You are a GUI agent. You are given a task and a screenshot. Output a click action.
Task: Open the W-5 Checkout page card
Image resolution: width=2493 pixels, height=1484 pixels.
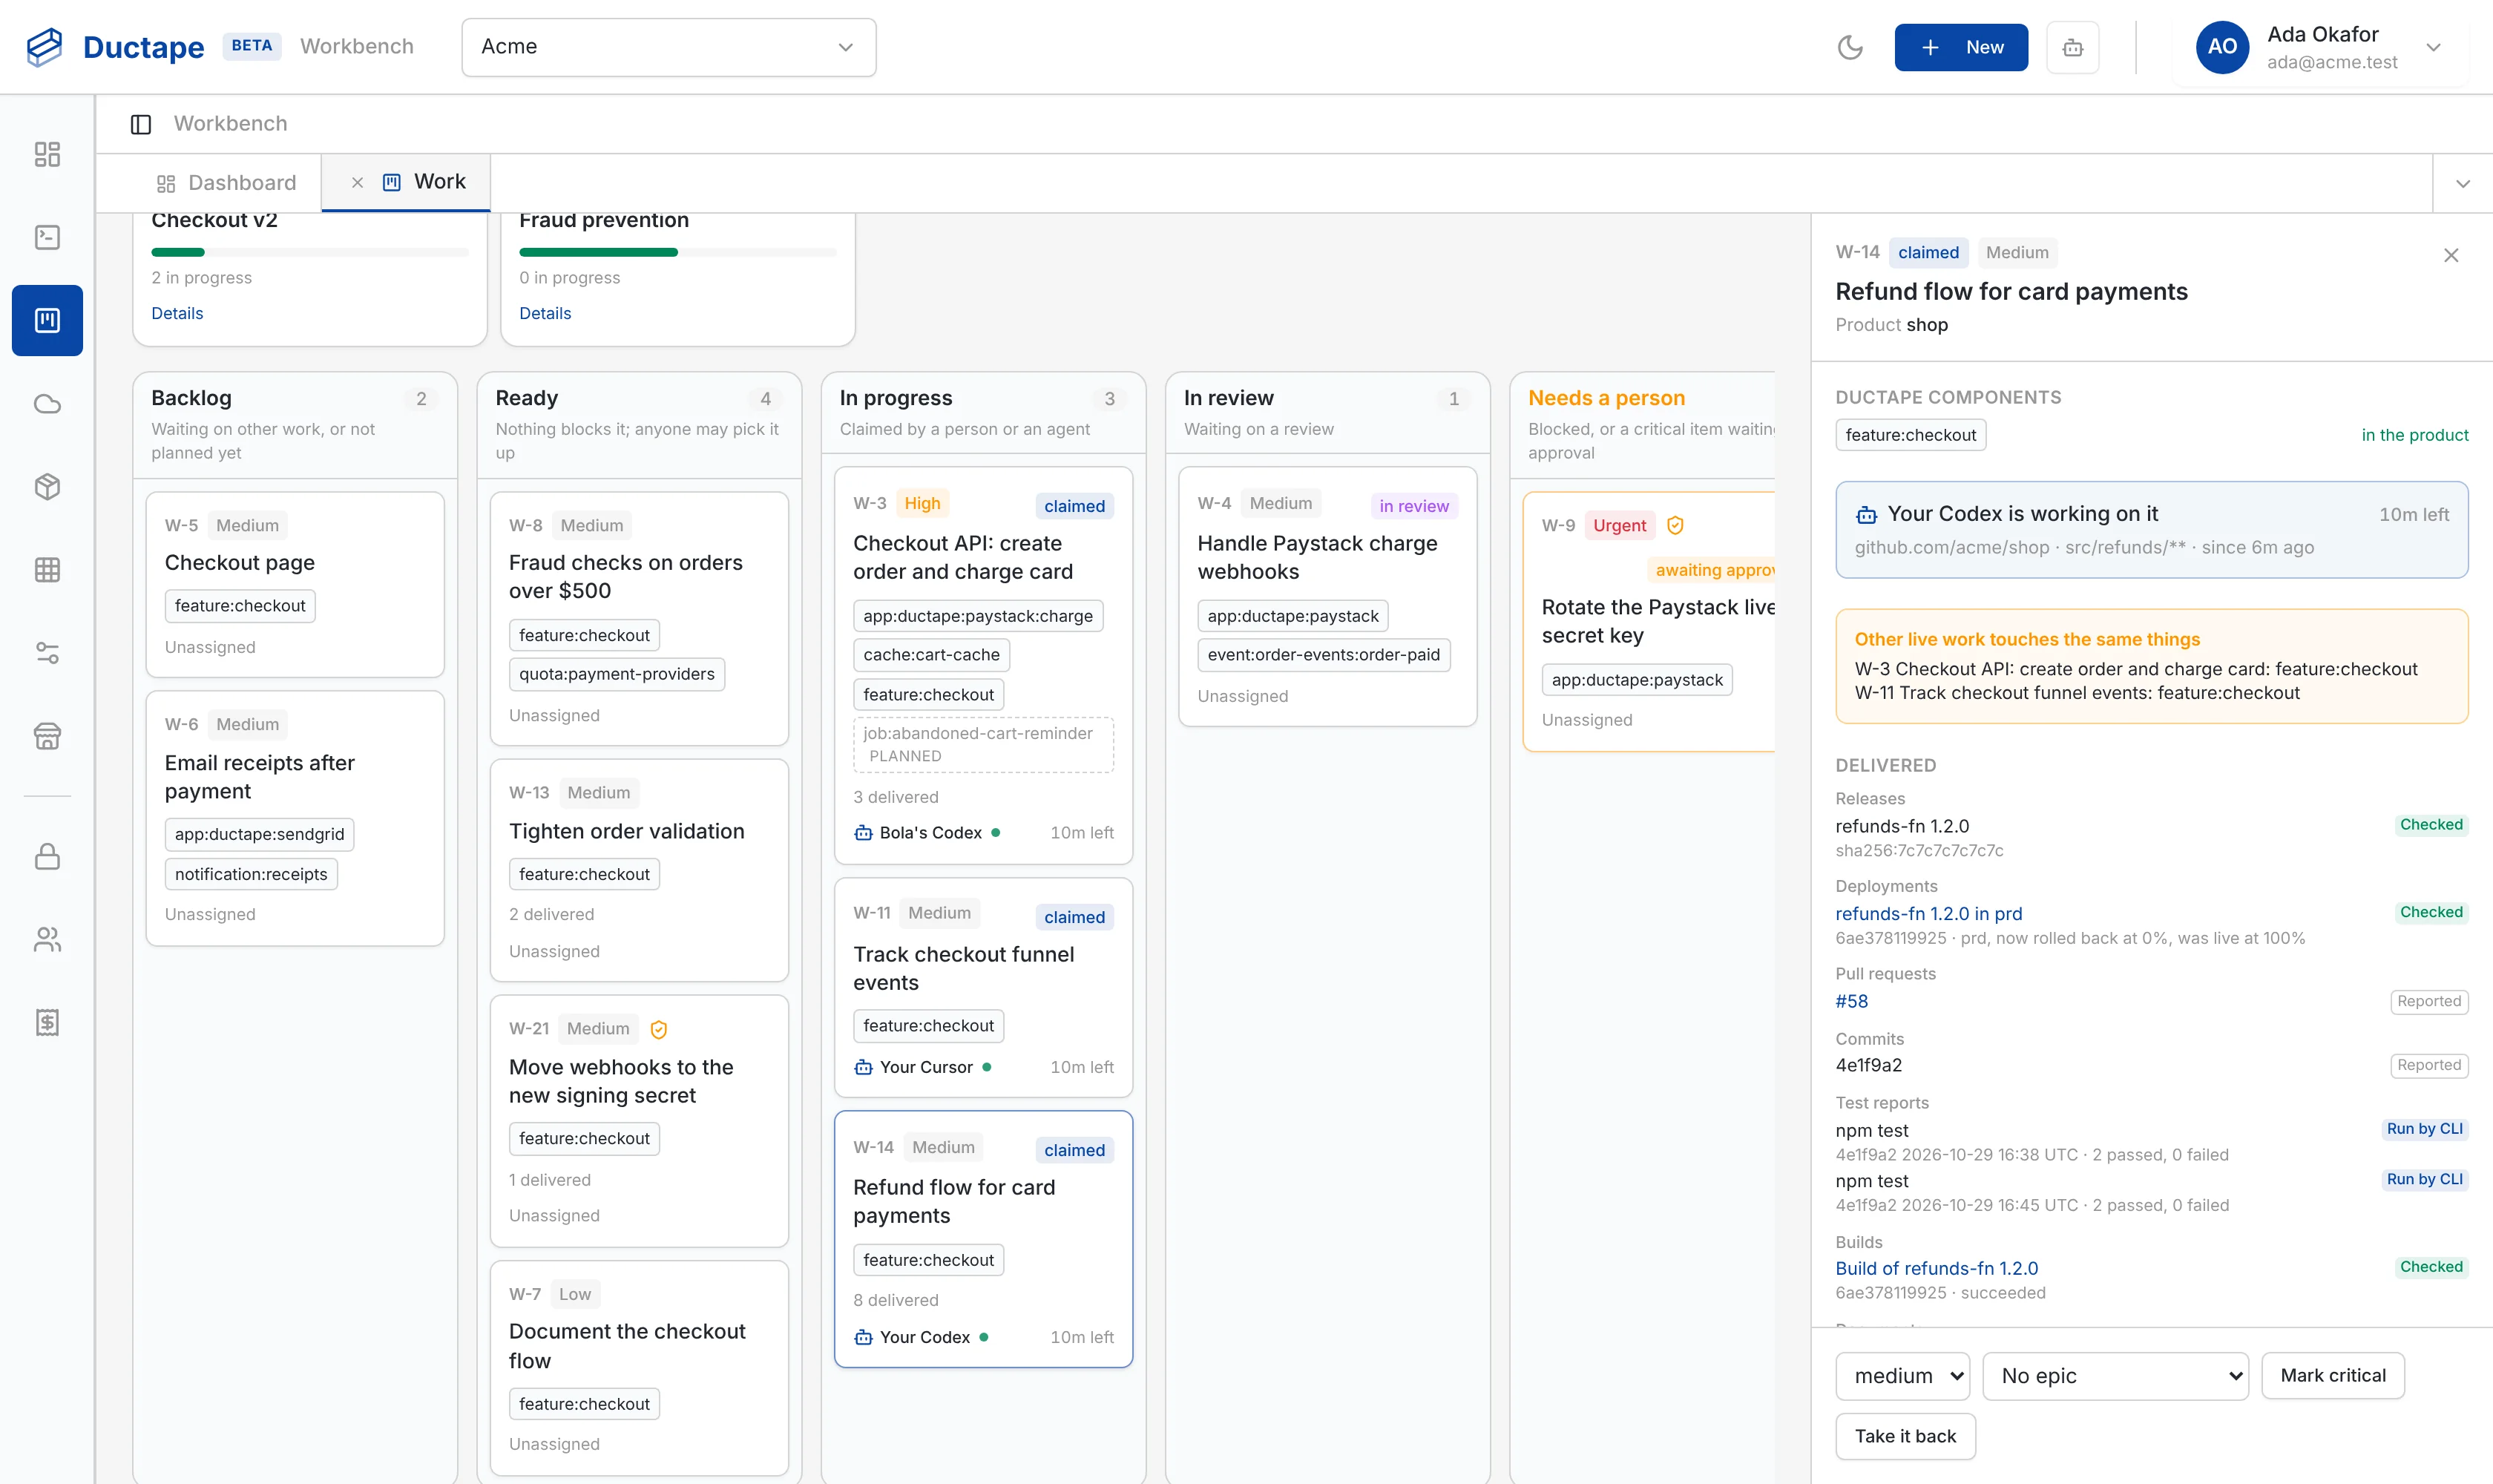(x=295, y=584)
